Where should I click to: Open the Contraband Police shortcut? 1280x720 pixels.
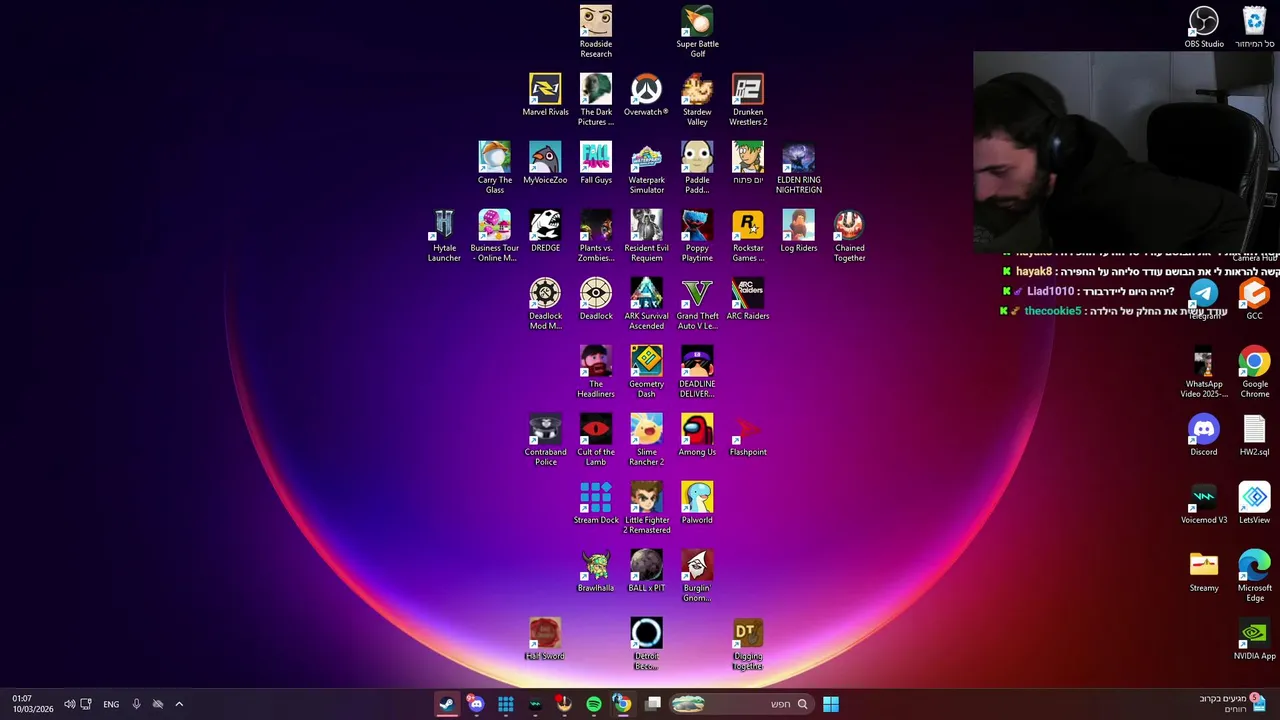pos(545,439)
